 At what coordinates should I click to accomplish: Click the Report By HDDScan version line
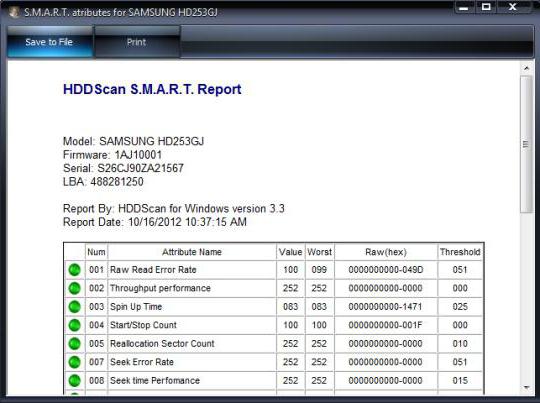pyautogui.click(x=174, y=208)
